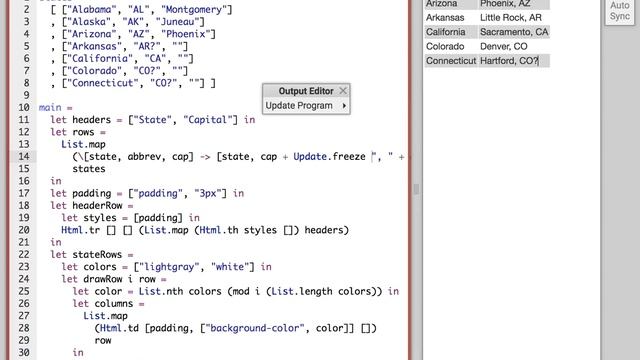The width and height of the screenshot is (640, 360).
Task: Click "Alabama" string in code
Action: point(95,9)
